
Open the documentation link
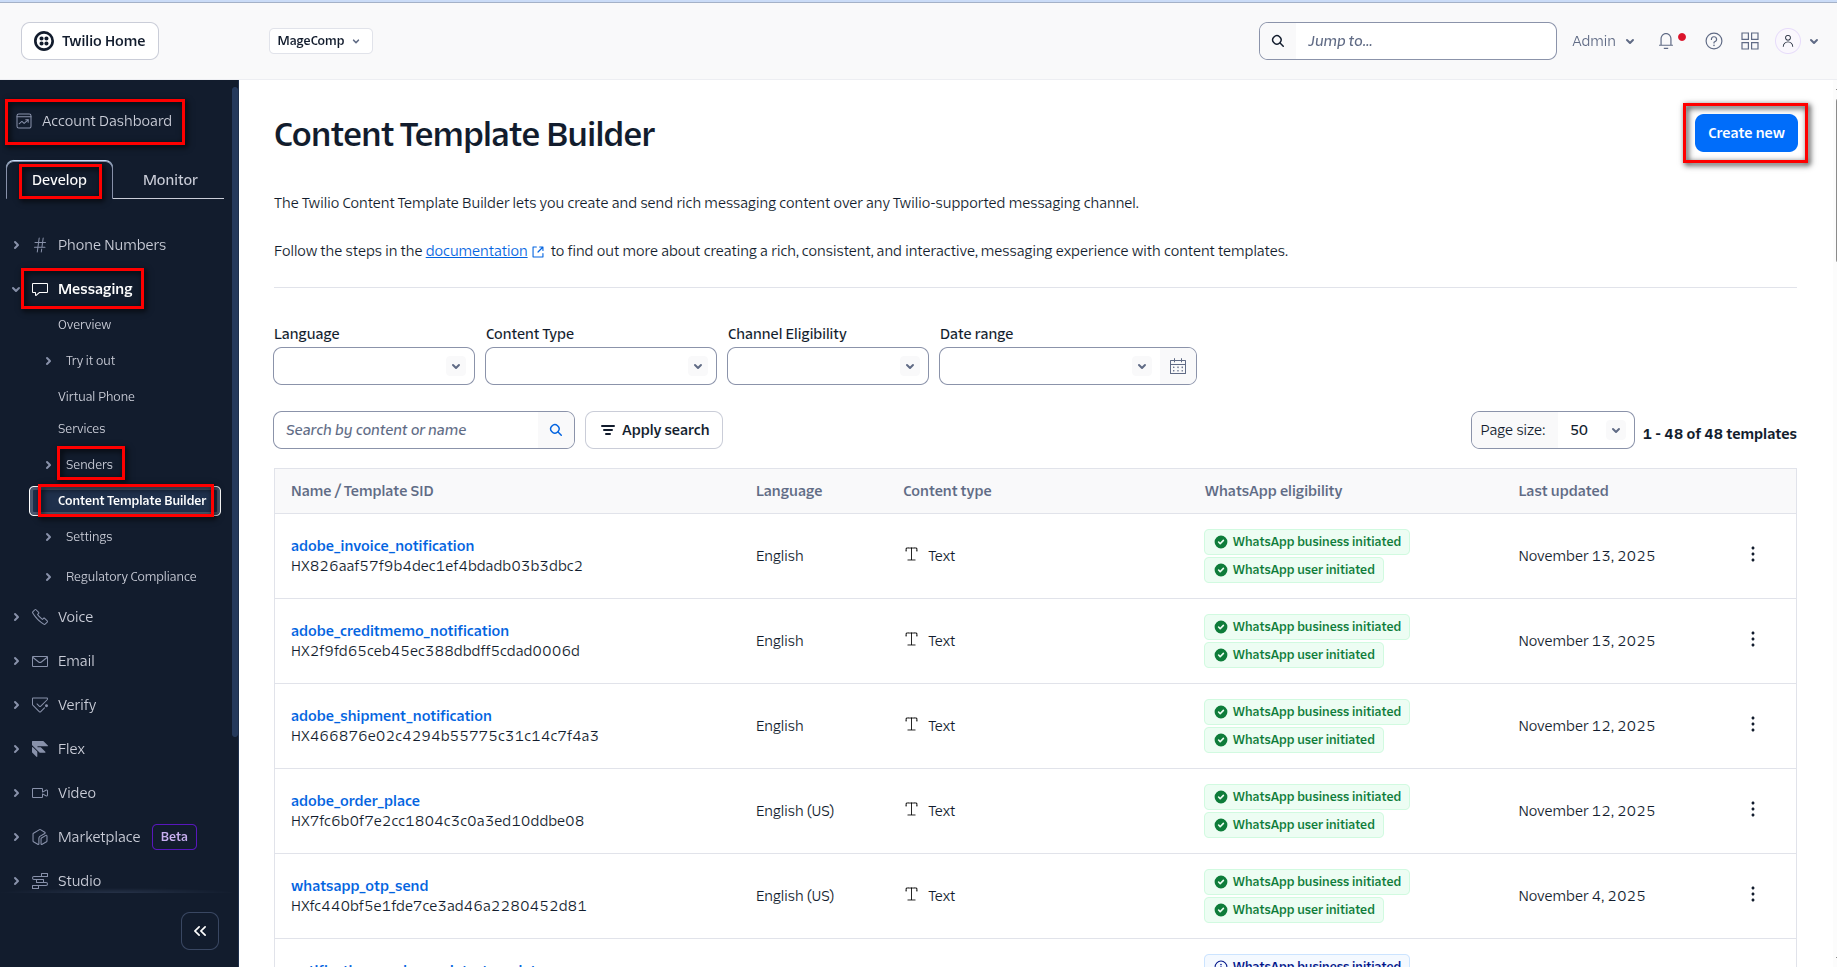coord(476,251)
